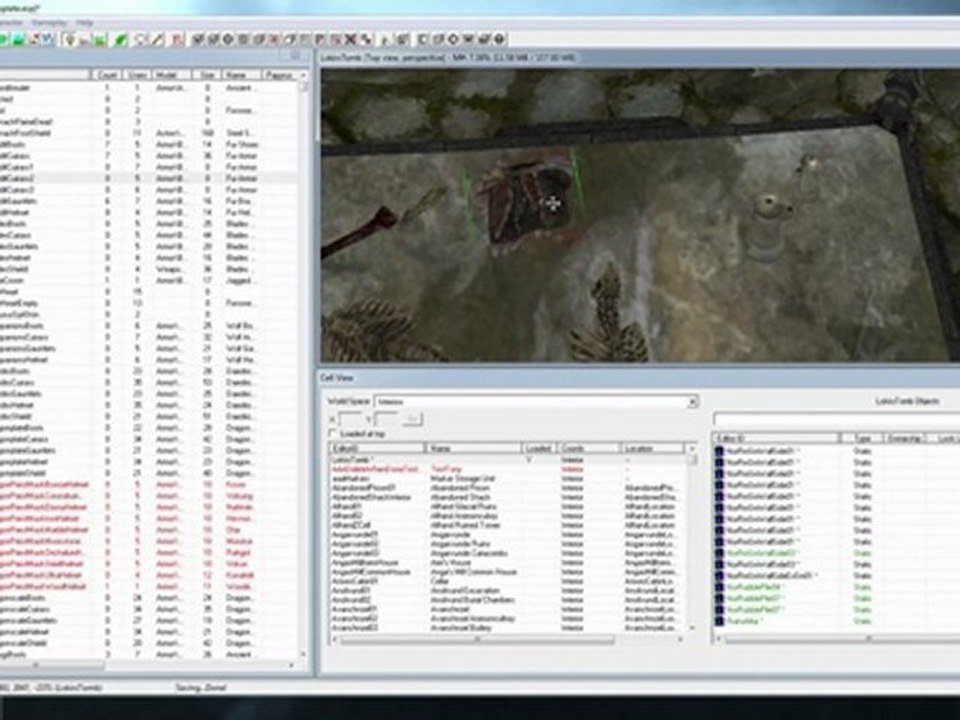Select the Marker Storage Unit cell row
The image size is (960, 720).
click(x=508, y=478)
